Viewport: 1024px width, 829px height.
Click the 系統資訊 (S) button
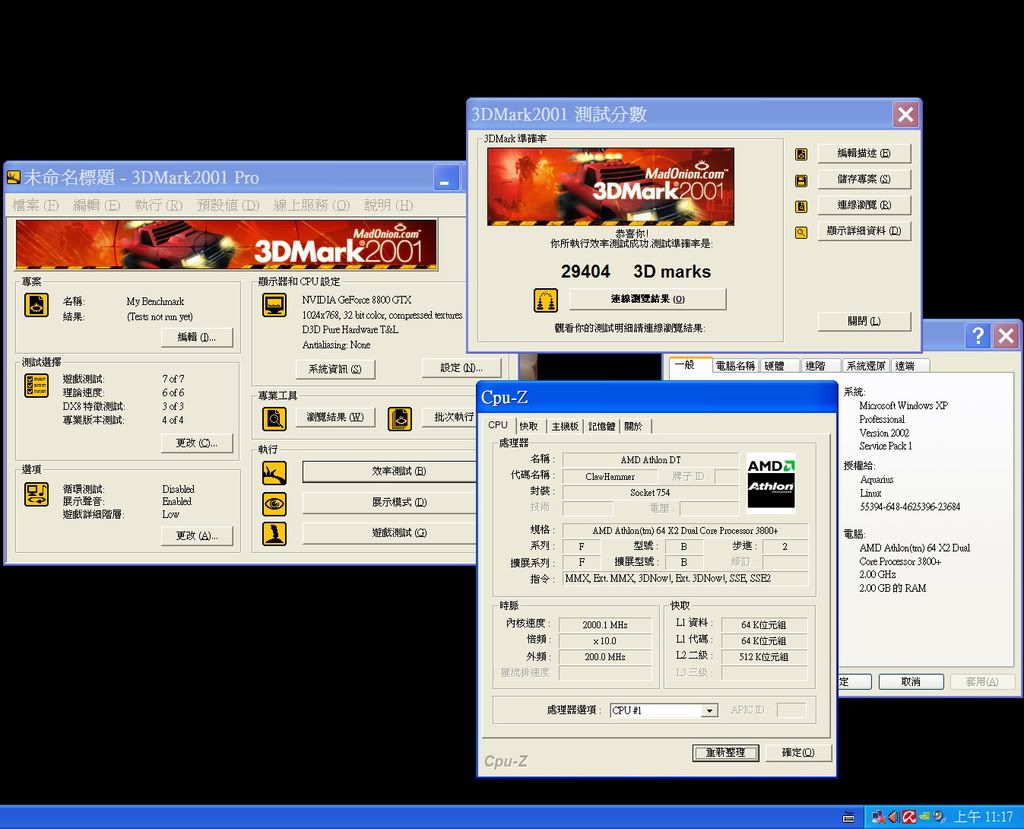pos(335,369)
